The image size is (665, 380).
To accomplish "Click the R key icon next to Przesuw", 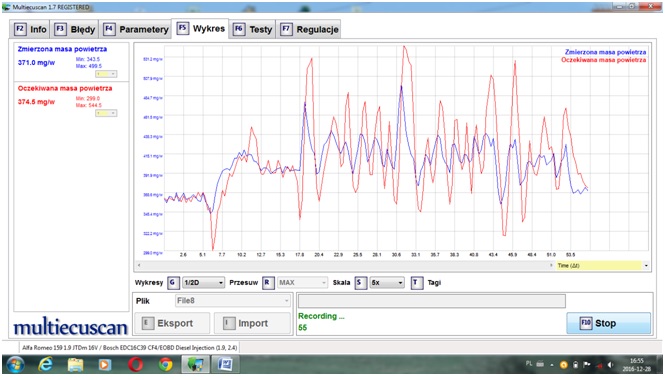I will pyautogui.click(x=268, y=282).
